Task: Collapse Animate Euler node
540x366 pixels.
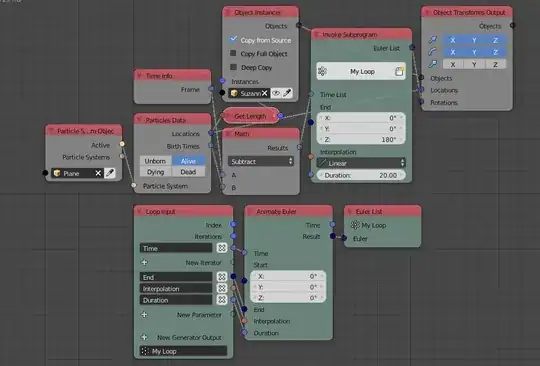Action: 250,211
